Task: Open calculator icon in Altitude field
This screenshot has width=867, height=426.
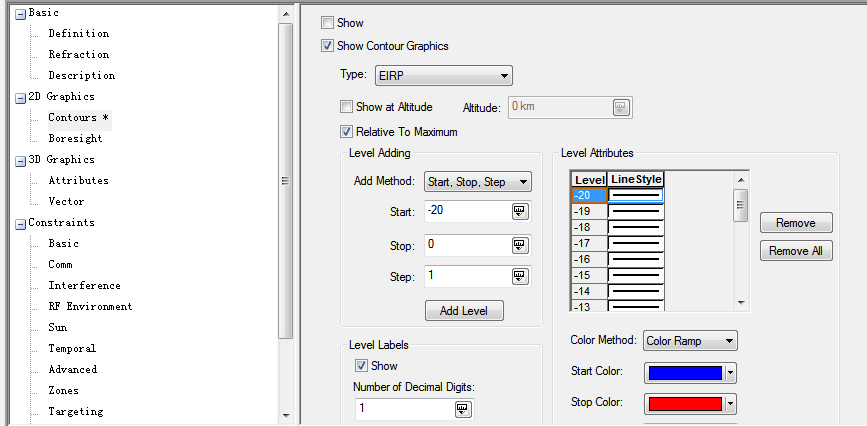Action: click(x=621, y=107)
